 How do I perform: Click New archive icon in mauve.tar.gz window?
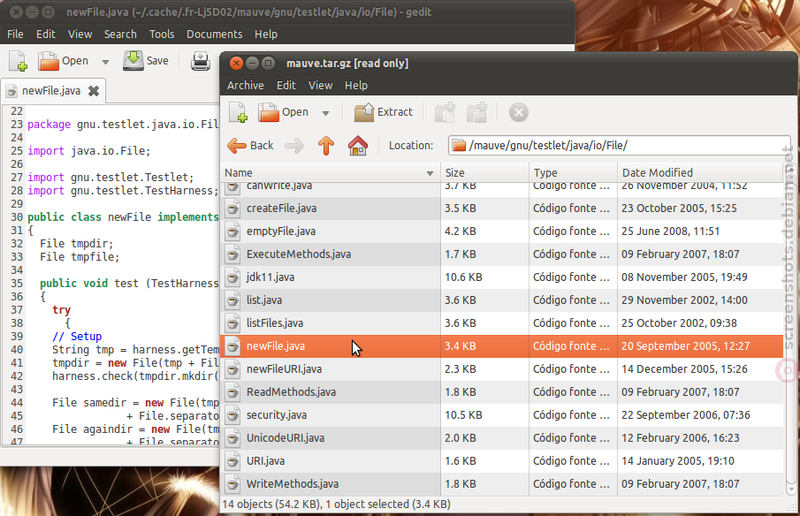(238, 112)
